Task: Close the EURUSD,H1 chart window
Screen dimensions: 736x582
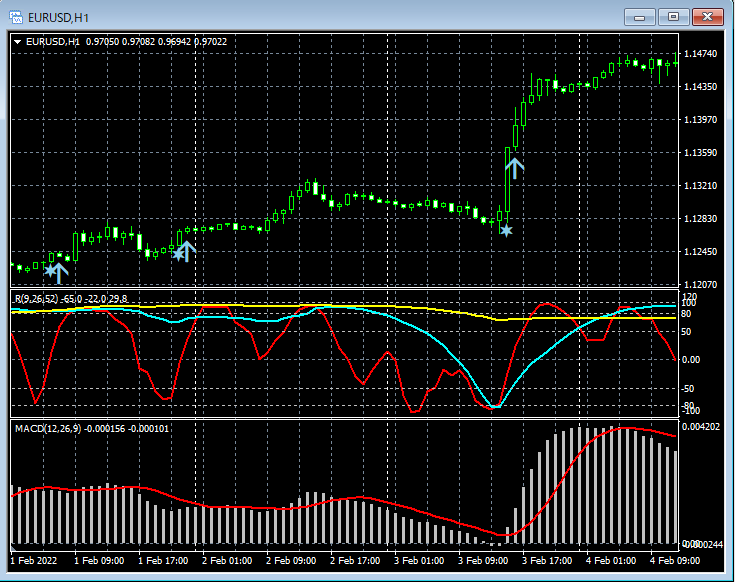Action: [708, 16]
